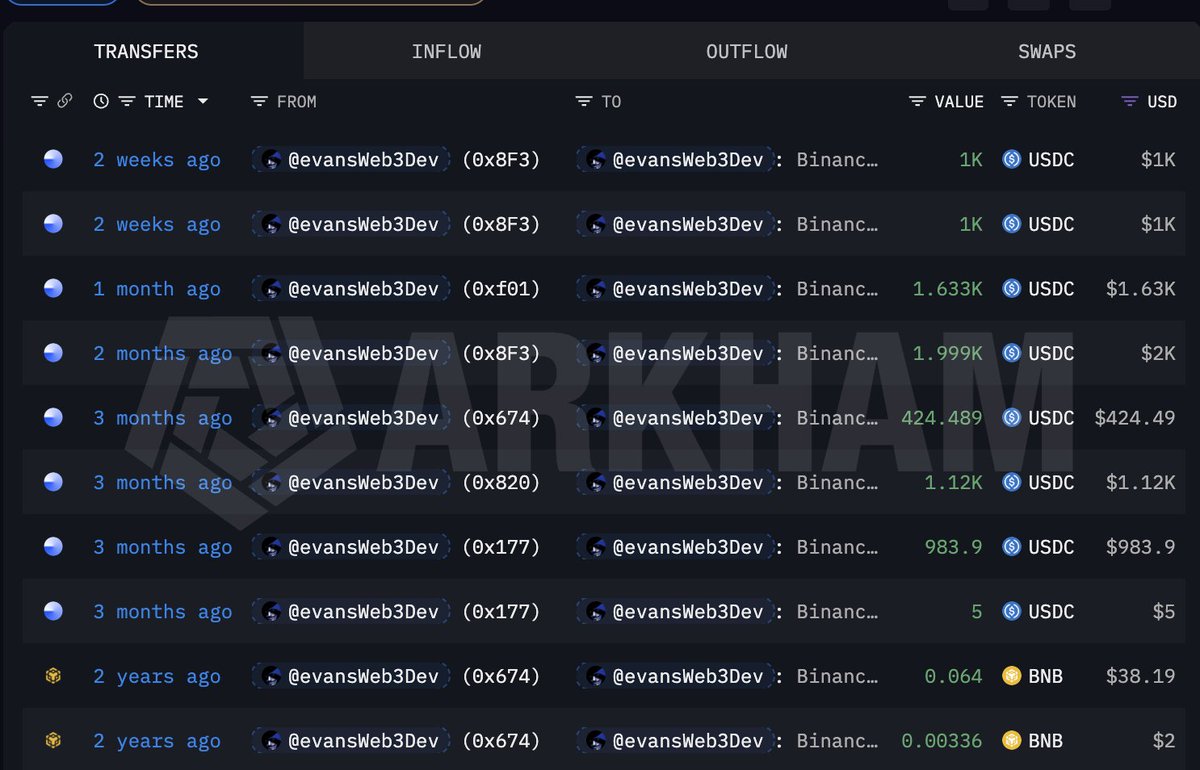Click the value 1.633K

click(948, 288)
